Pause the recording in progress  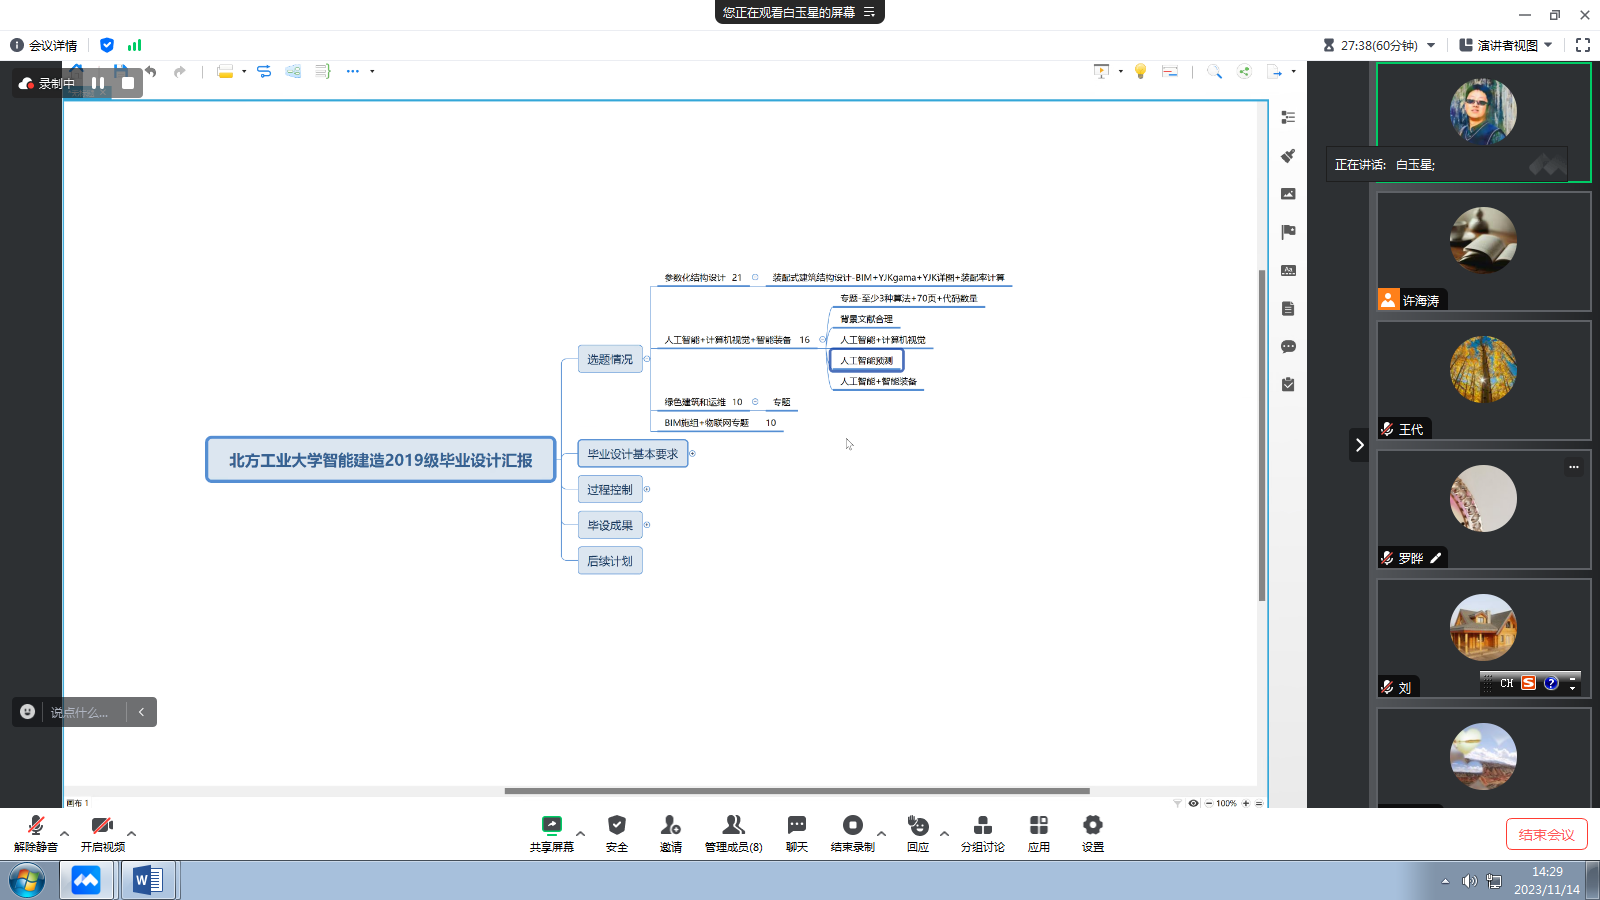tap(98, 83)
